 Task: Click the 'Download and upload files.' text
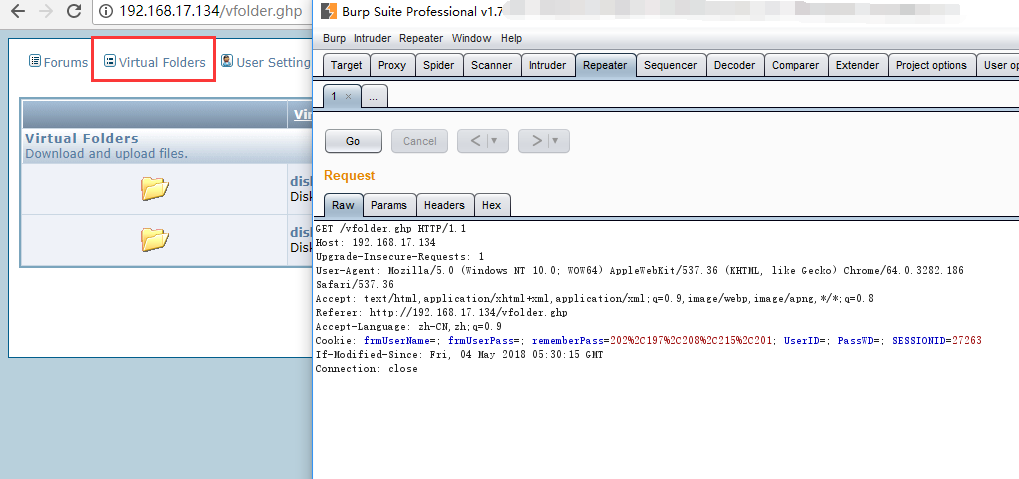point(106,154)
